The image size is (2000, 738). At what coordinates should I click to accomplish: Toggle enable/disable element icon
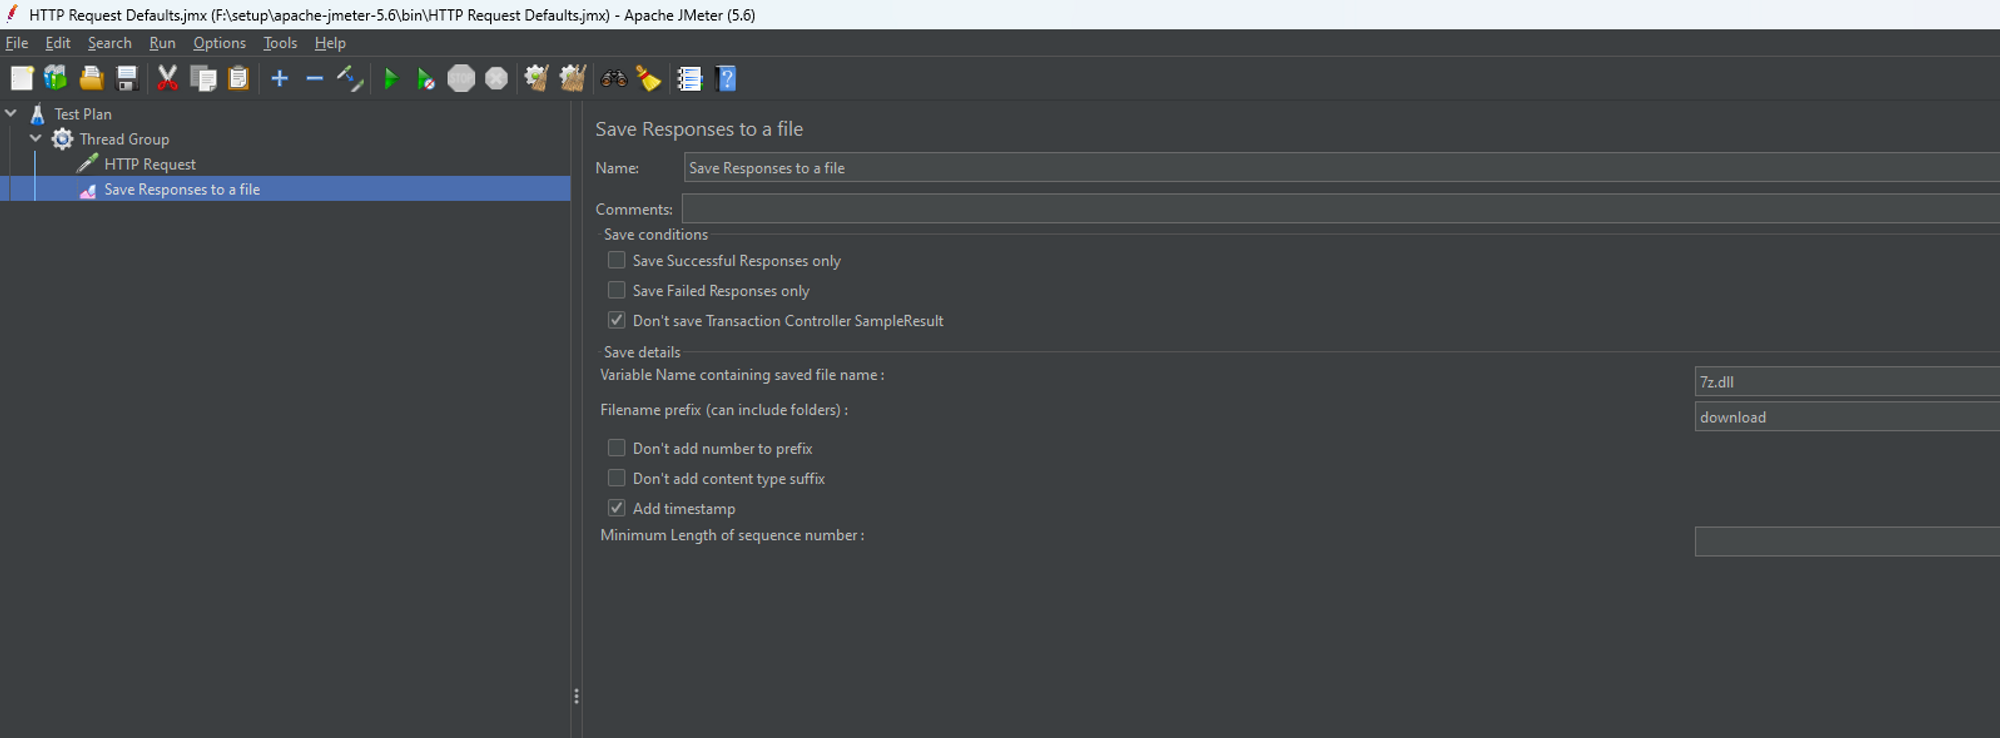pyautogui.click(x=350, y=78)
